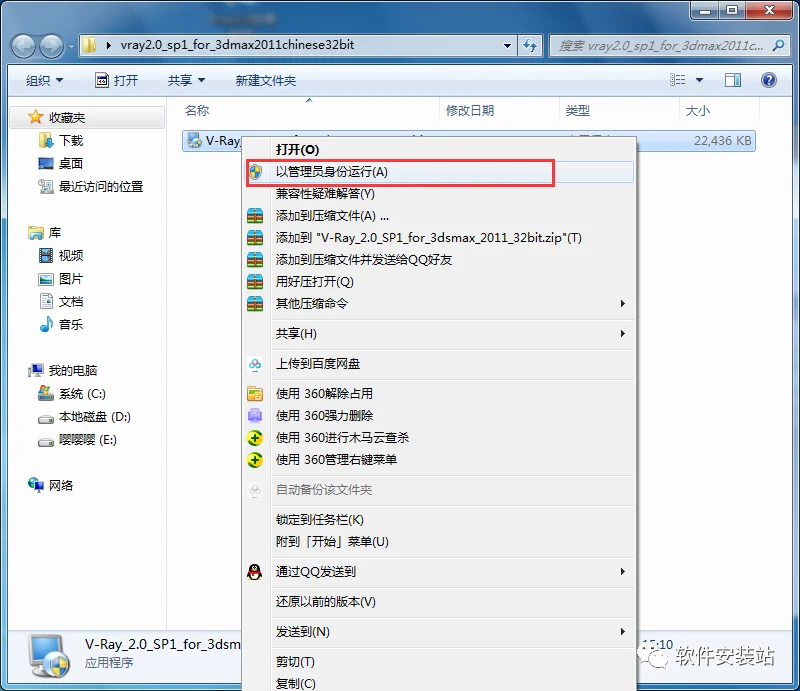Open 最近访问的位置 in navigation pane

(x=91, y=187)
